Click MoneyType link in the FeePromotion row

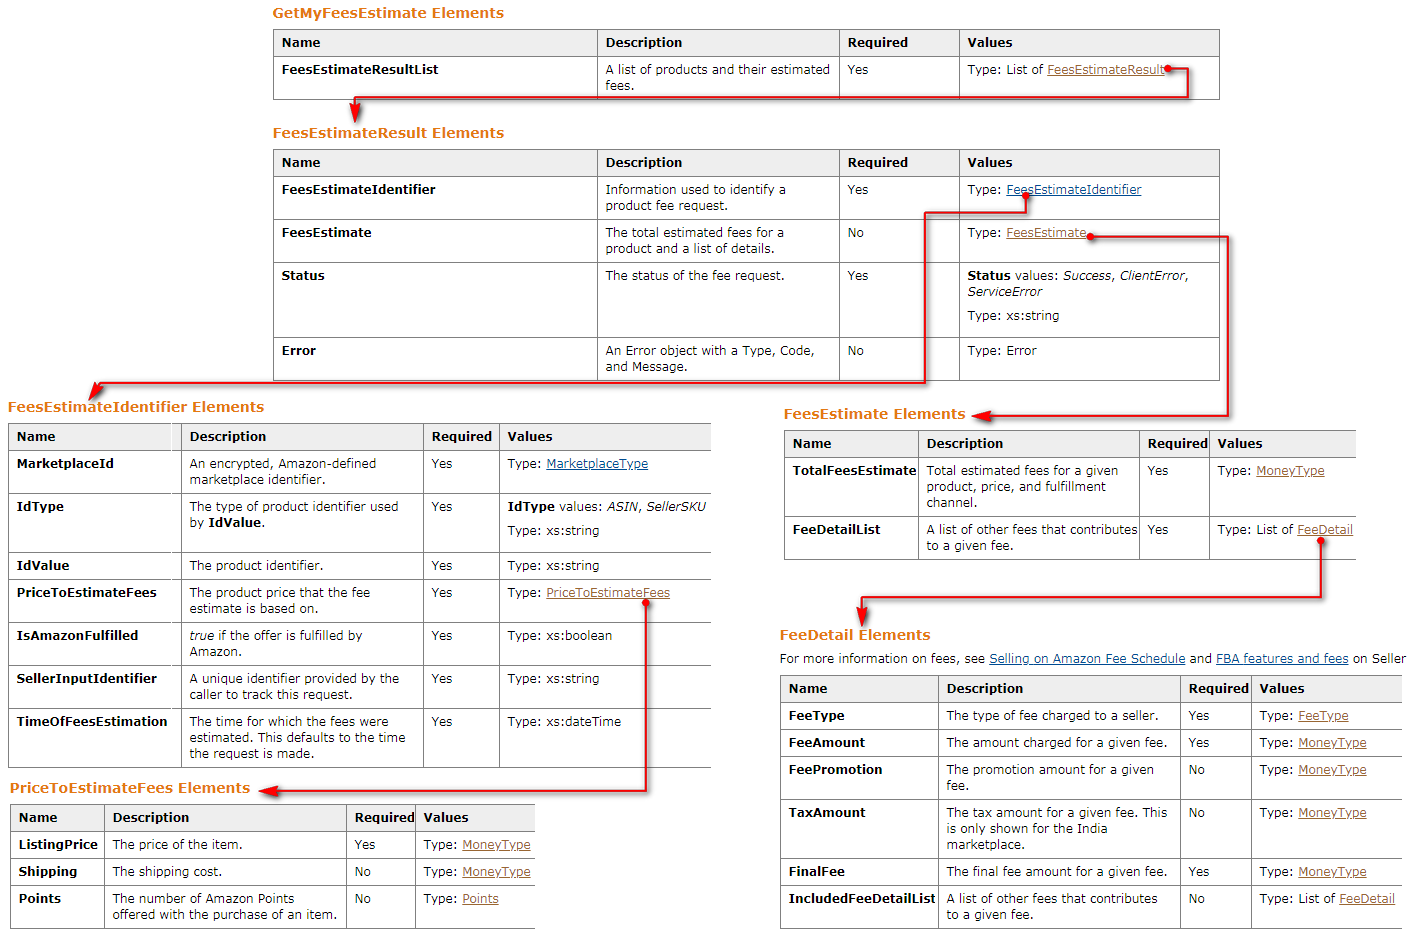(x=1332, y=770)
